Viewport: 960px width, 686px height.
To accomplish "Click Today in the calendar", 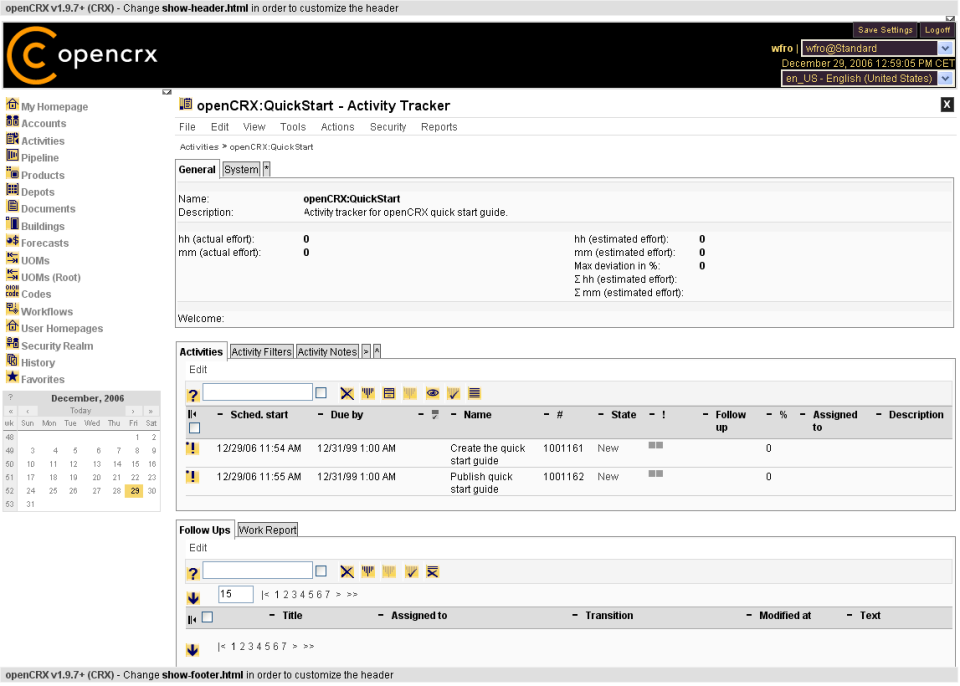I will click(x=80, y=411).
